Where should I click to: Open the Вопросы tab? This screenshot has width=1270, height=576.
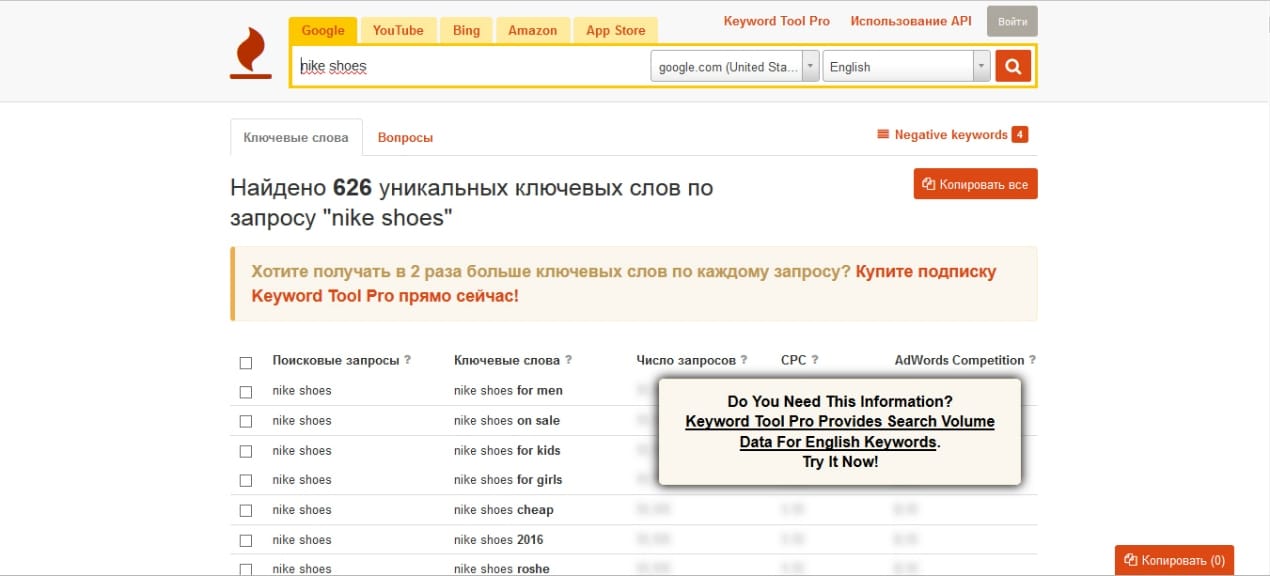pyautogui.click(x=405, y=137)
